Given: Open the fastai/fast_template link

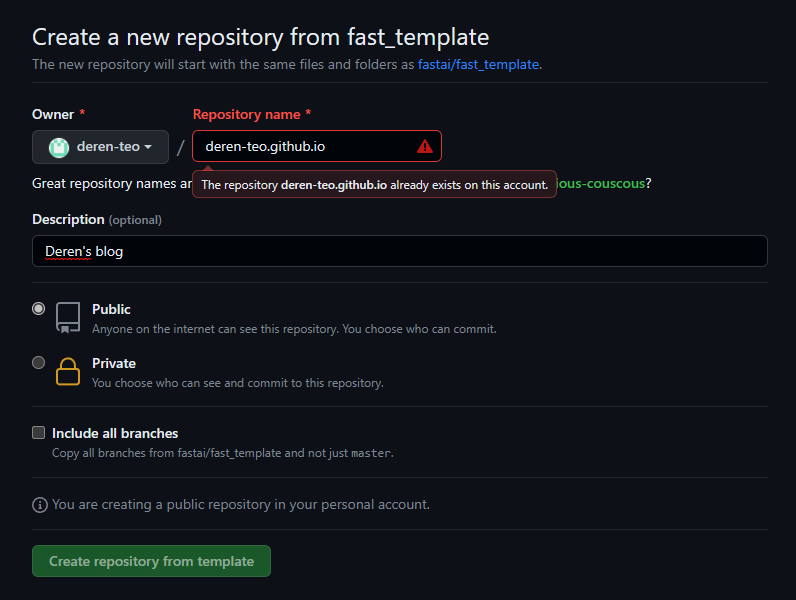Looking at the screenshot, I should [x=478, y=64].
